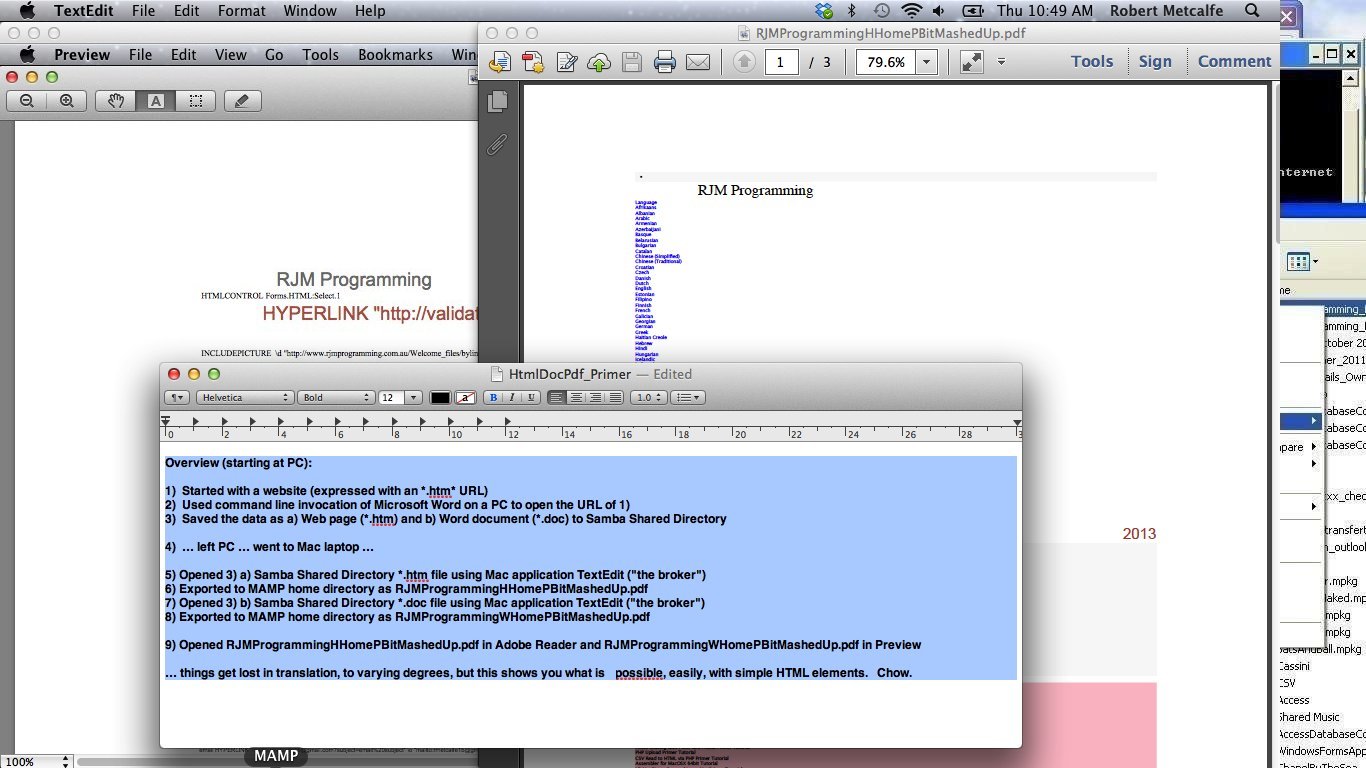1366x768 pixels.
Task: Click the Open file icon in Adobe Reader
Action: click(x=500, y=62)
